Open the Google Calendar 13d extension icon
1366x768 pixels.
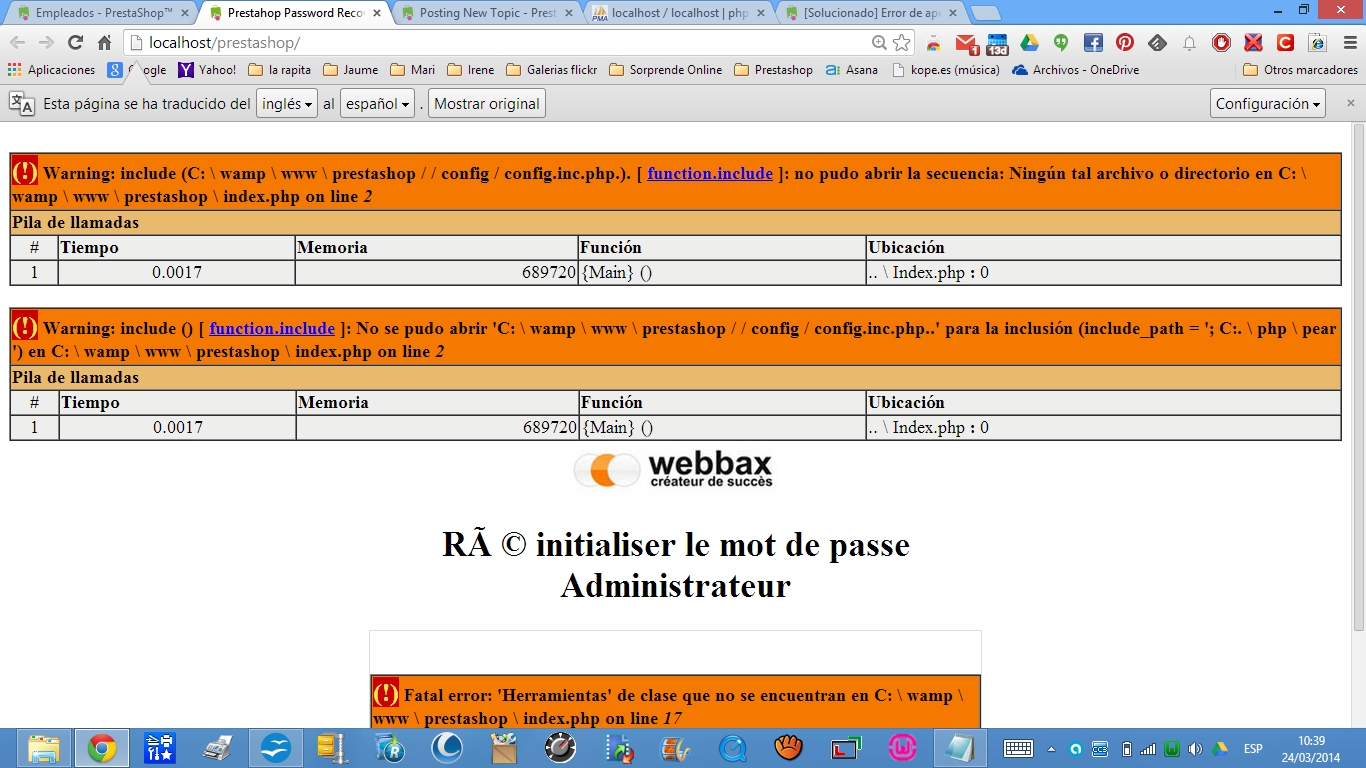click(x=997, y=43)
